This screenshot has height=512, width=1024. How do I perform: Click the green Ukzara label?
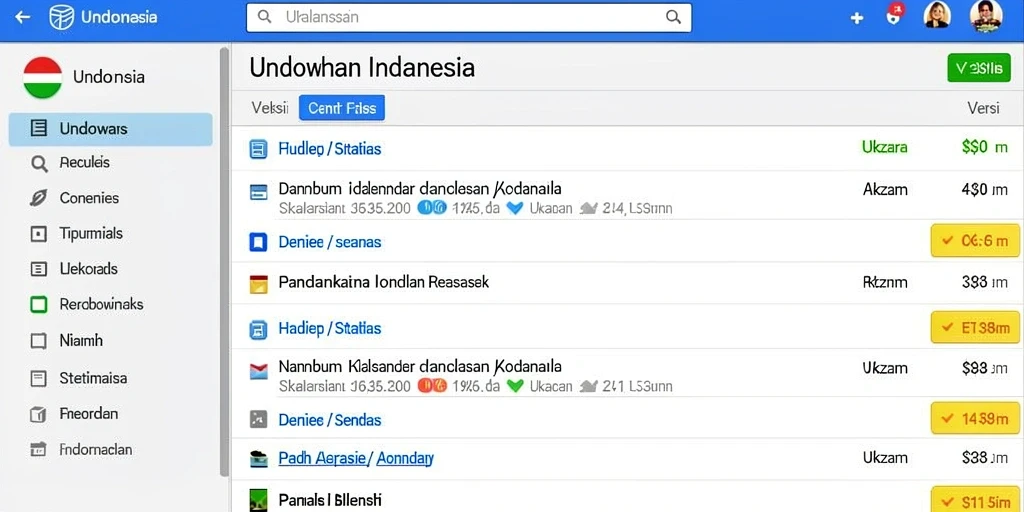tap(885, 148)
